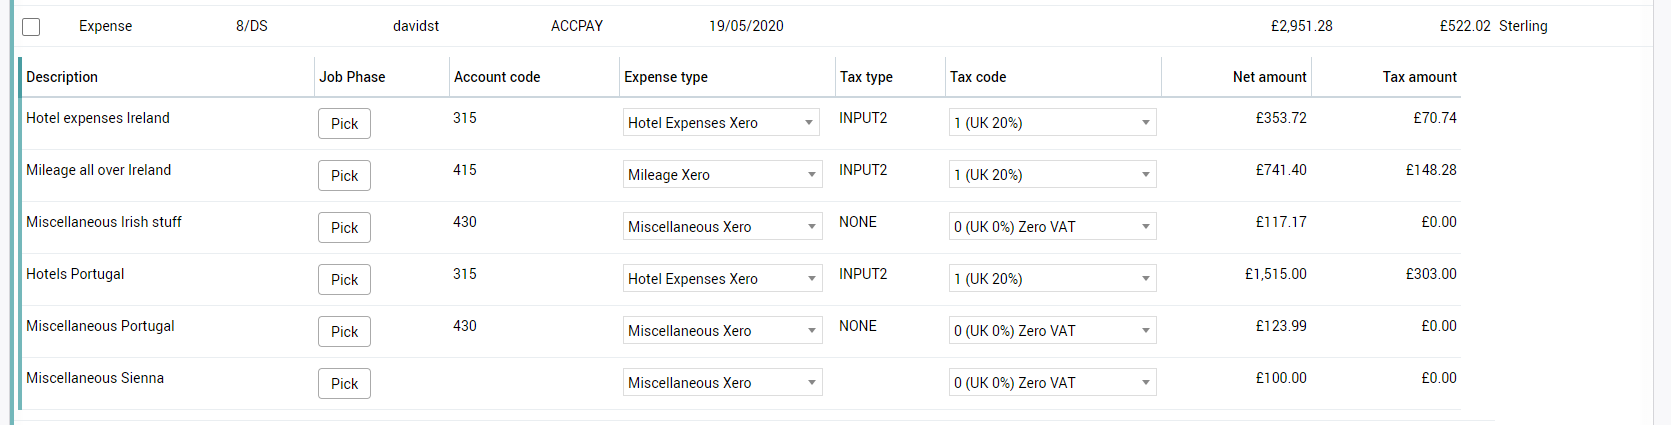Tick the Expense row checkbox

point(31,27)
